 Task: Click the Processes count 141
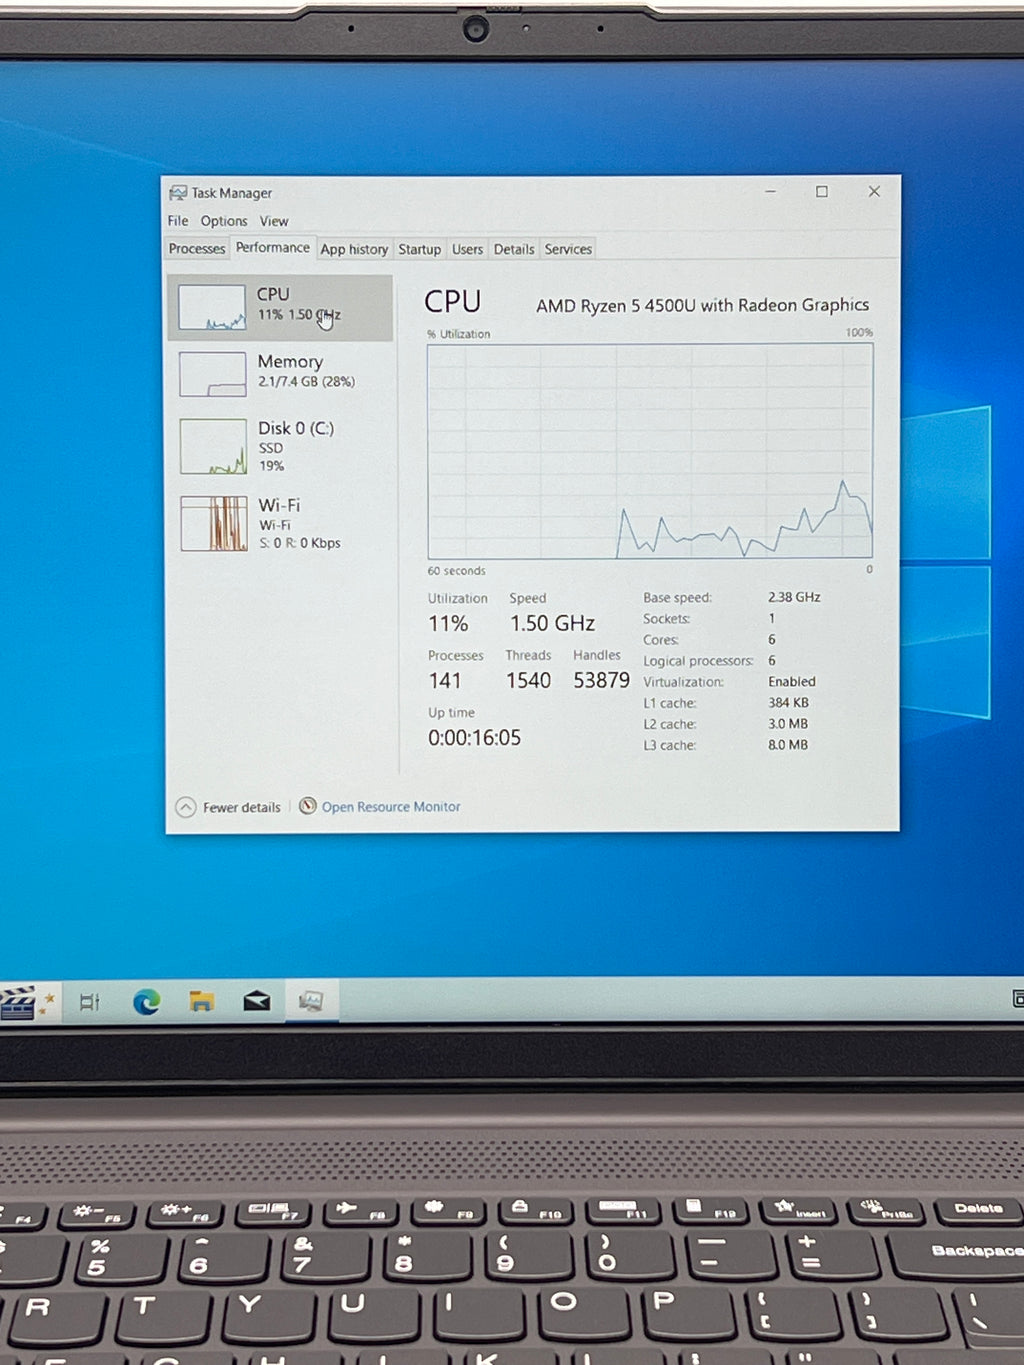(x=445, y=681)
